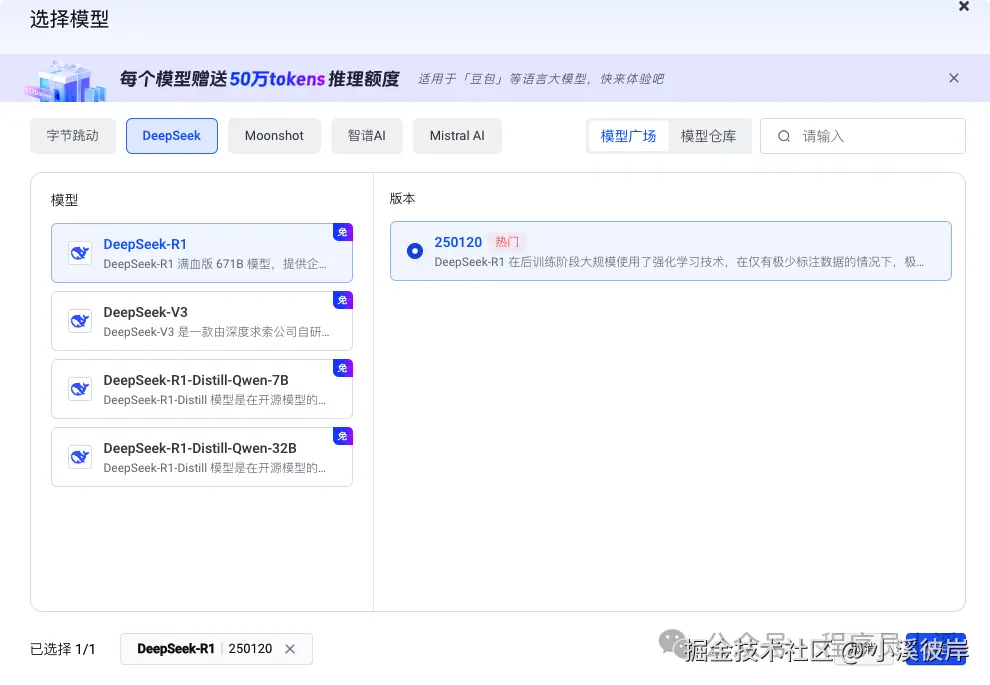Screen dimensions: 990x685
Task: Click the whale icon beside DeepSeek-V3
Action: click(x=79, y=320)
